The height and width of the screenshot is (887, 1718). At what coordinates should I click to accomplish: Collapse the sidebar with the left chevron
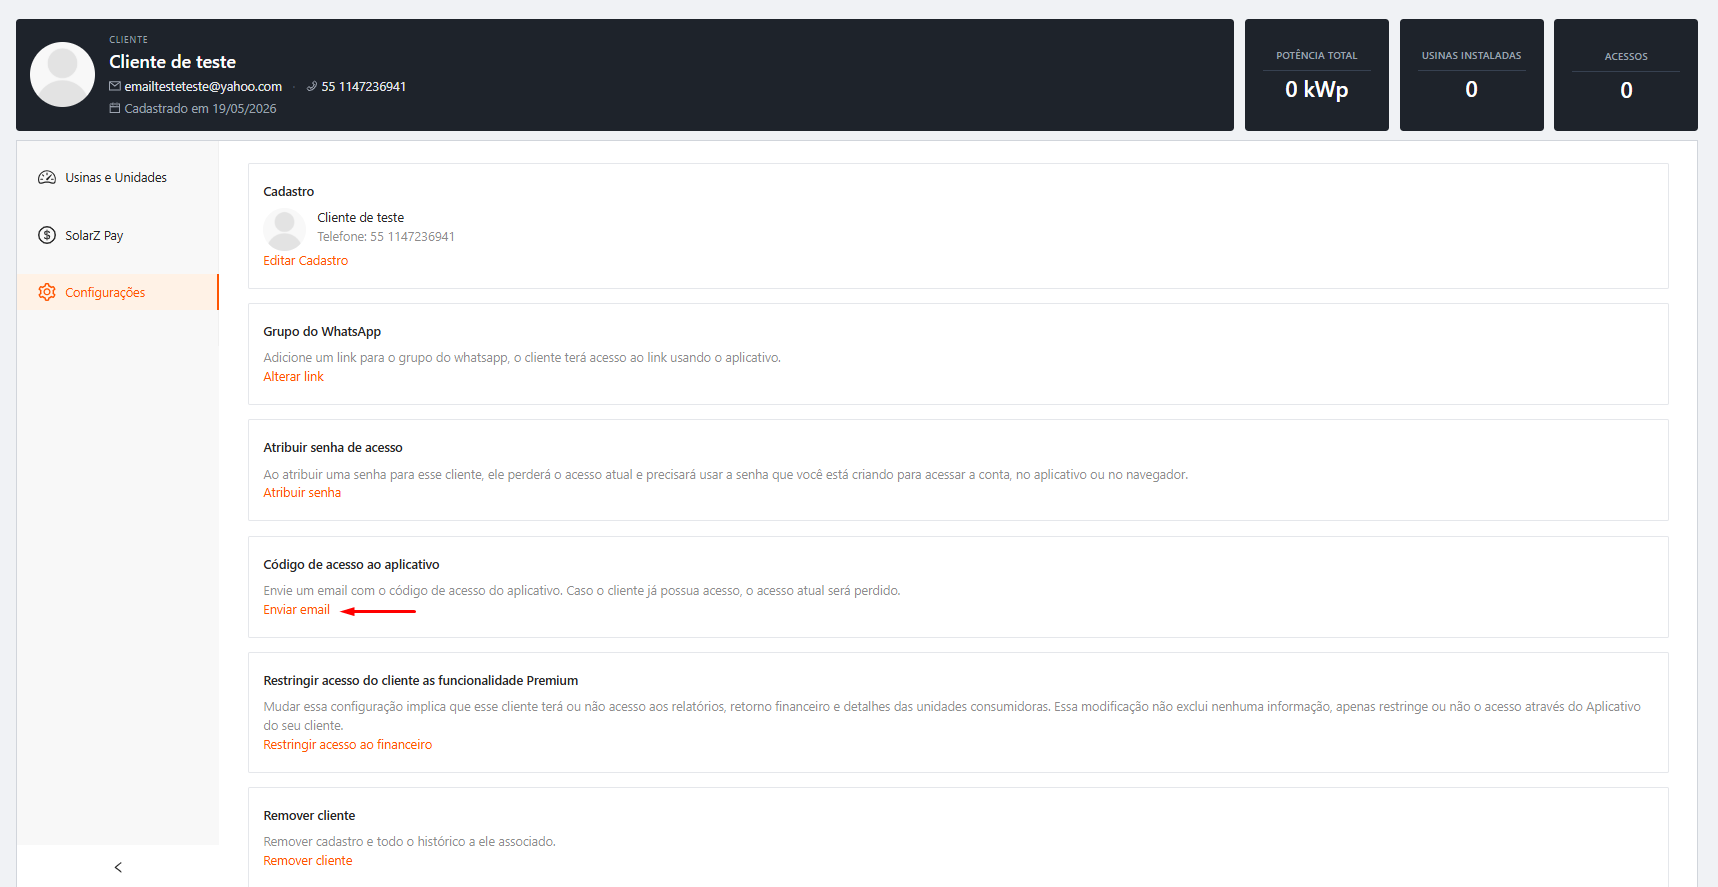coord(118,867)
